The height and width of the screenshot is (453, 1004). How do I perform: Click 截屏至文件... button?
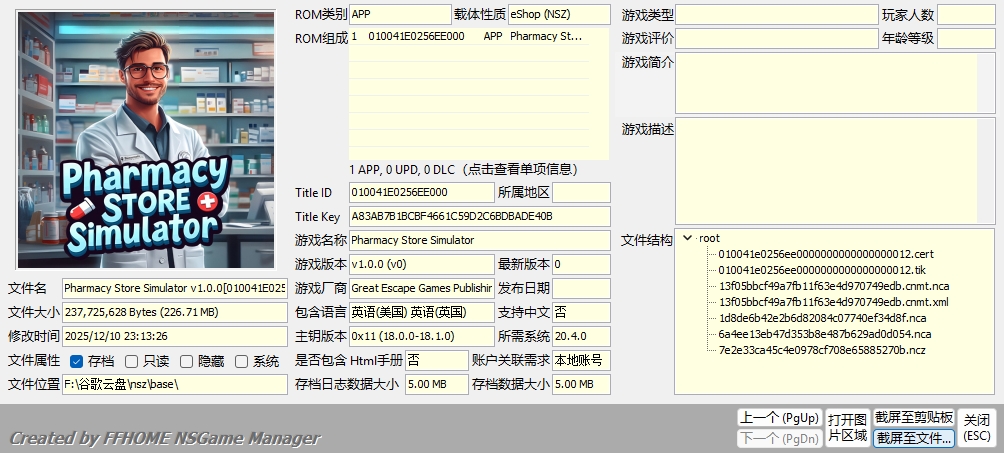(914, 438)
